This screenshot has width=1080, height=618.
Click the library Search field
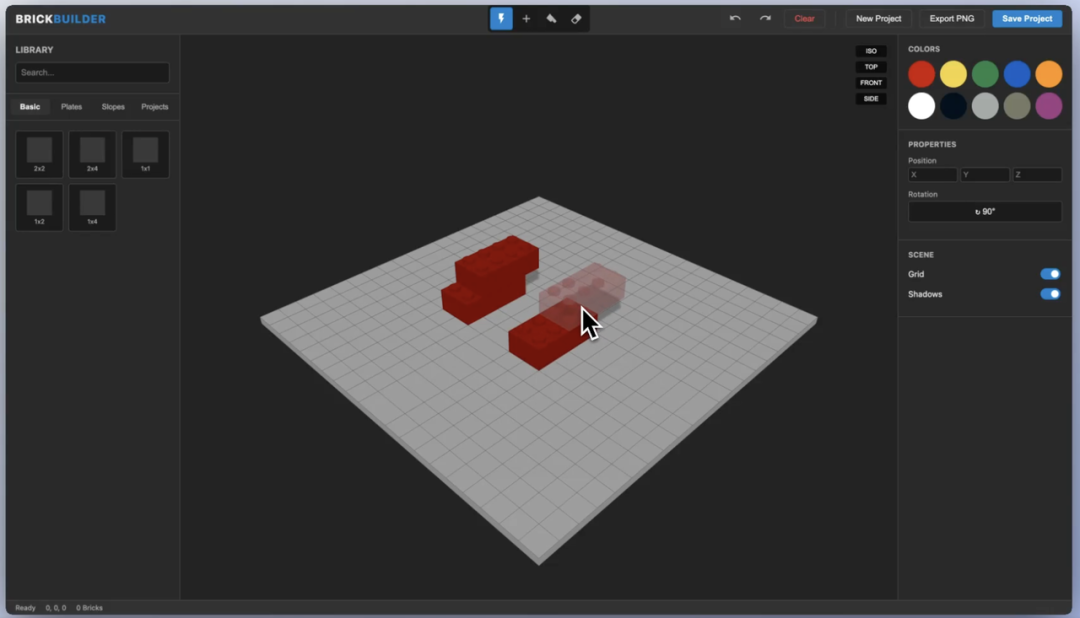coord(92,73)
